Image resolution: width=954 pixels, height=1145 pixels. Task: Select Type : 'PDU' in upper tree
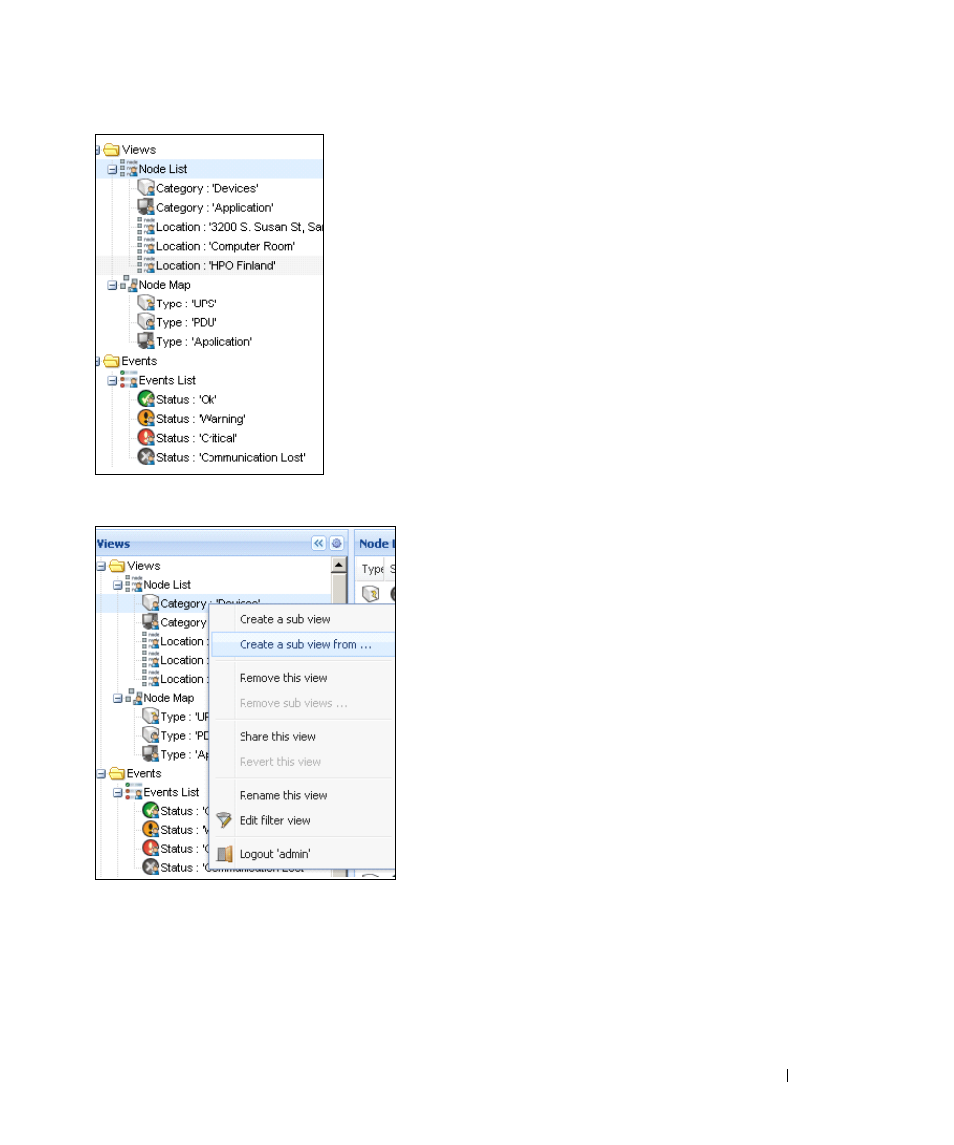pos(186,323)
